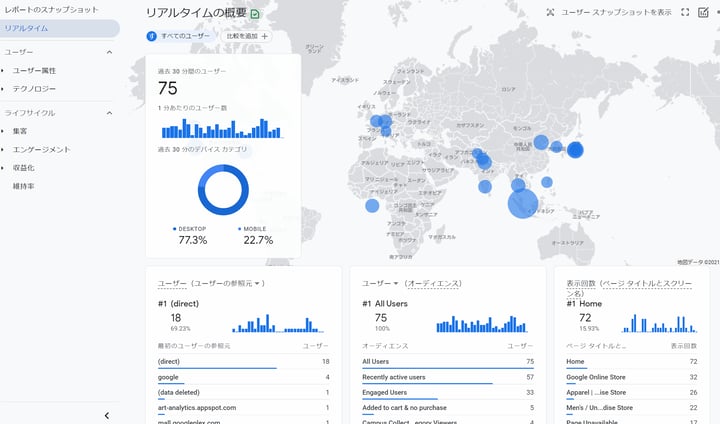
Task: Click the All Users audience row
Action: [448, 362]
